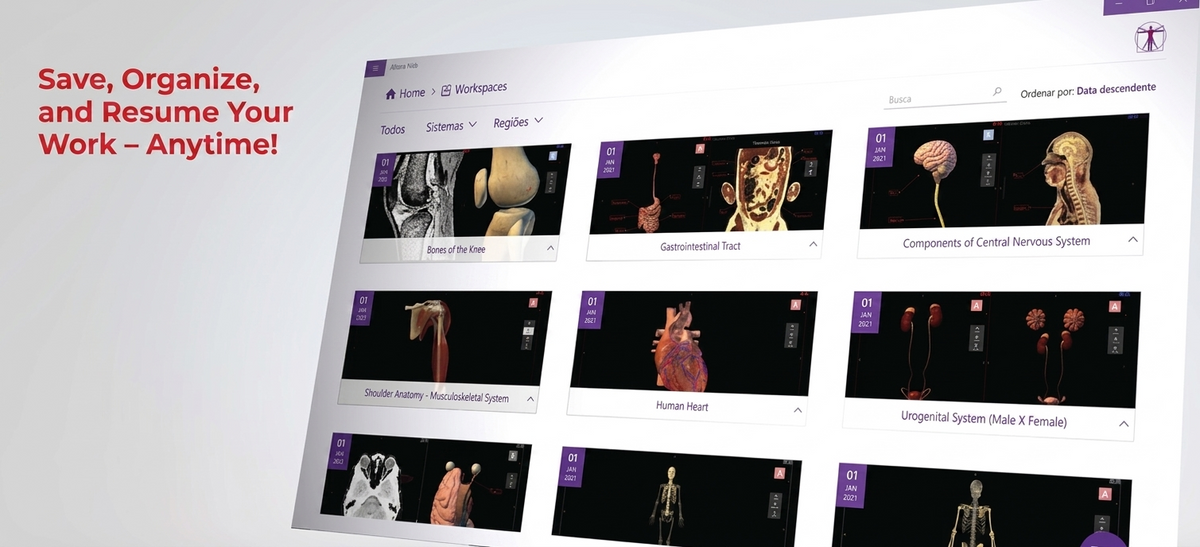The height and width of the screenshot is (547, 1200).
Task: Expand the Shoulder Anatomy card chevron
Action: point(530,399)
